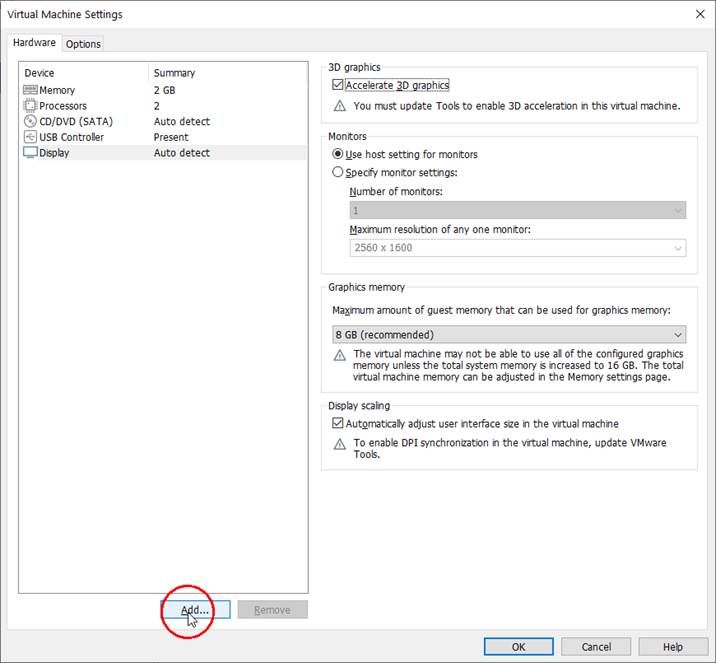Click the 3D graphics warning icon
716x663 pixels.
click(340, 106)
